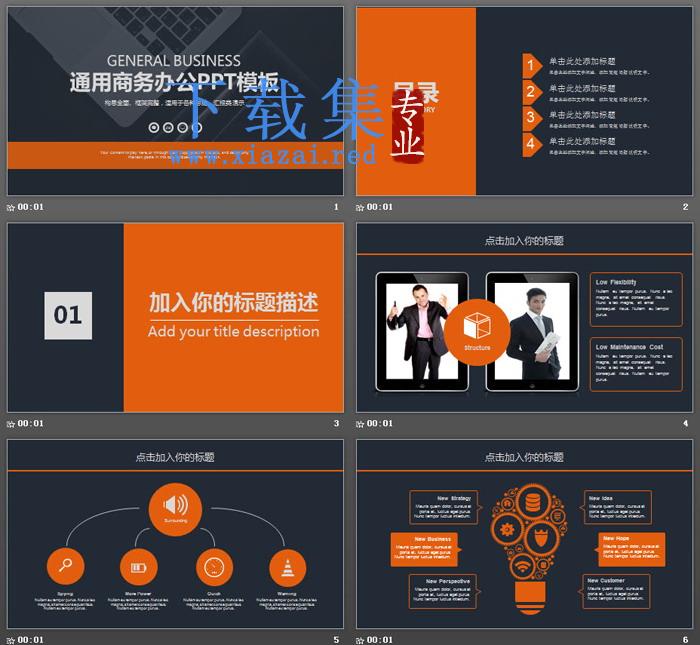Screen dimensions: 700x645
Task: Click the 00:01 timing under slide 1
Action: (31, 207)
